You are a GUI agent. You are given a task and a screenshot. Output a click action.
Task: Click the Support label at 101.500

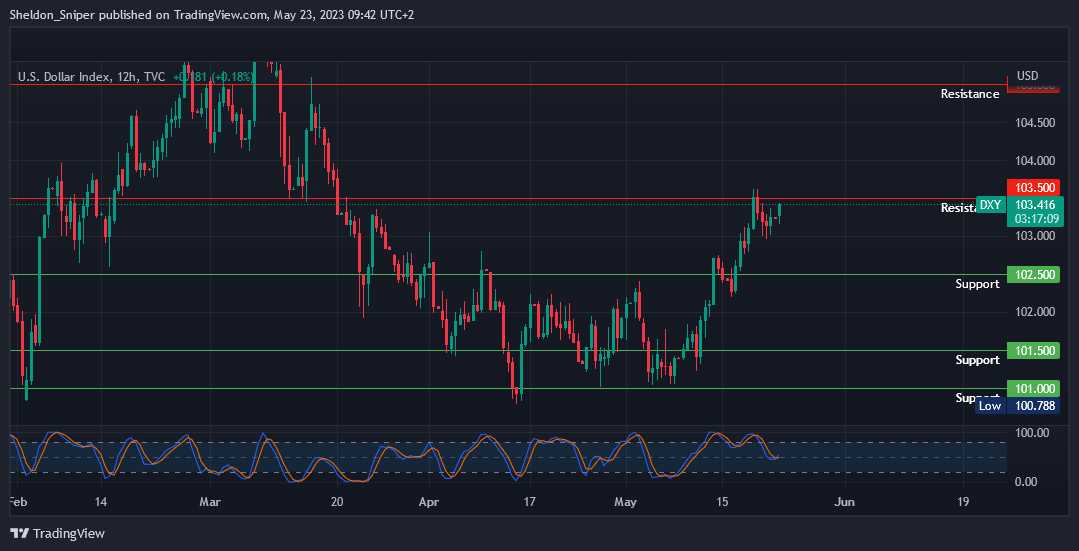[x=977, y=360]
